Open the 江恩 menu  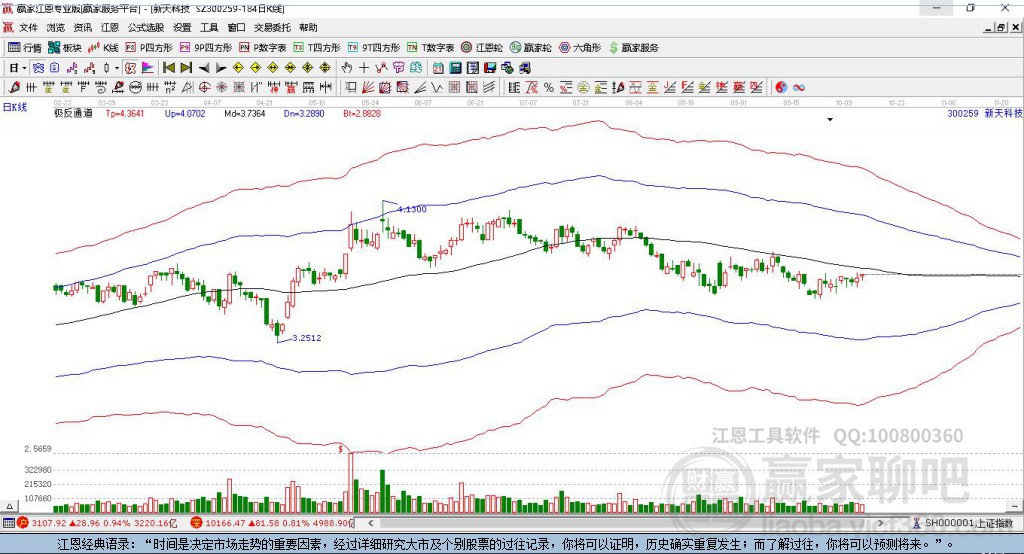[x=110, y=27]
